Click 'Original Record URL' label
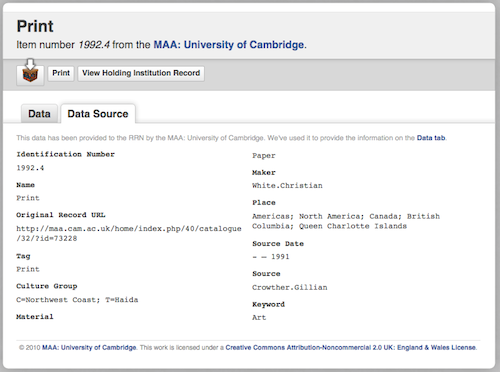Image resolution: width=500 pixels, height=372 pixels. click(x=61, y=215)
